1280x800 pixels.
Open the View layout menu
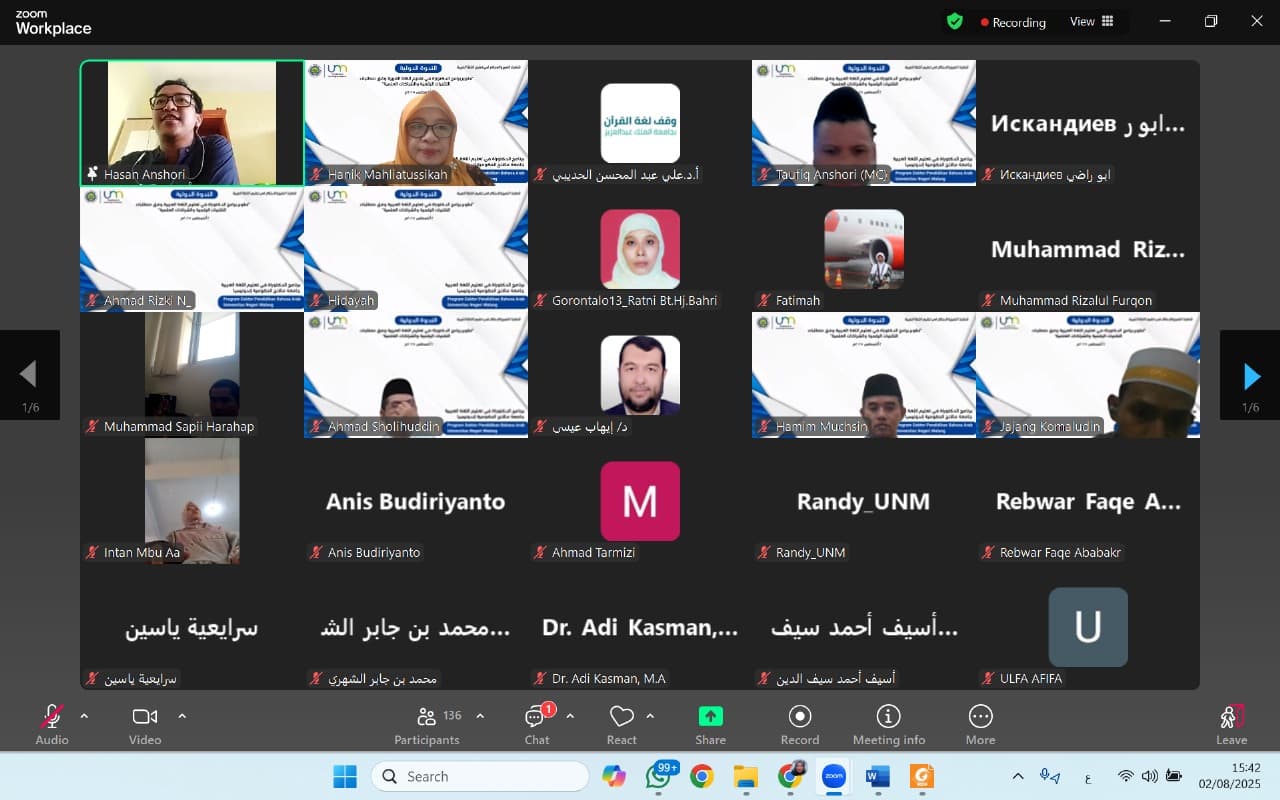(1092, 21)
